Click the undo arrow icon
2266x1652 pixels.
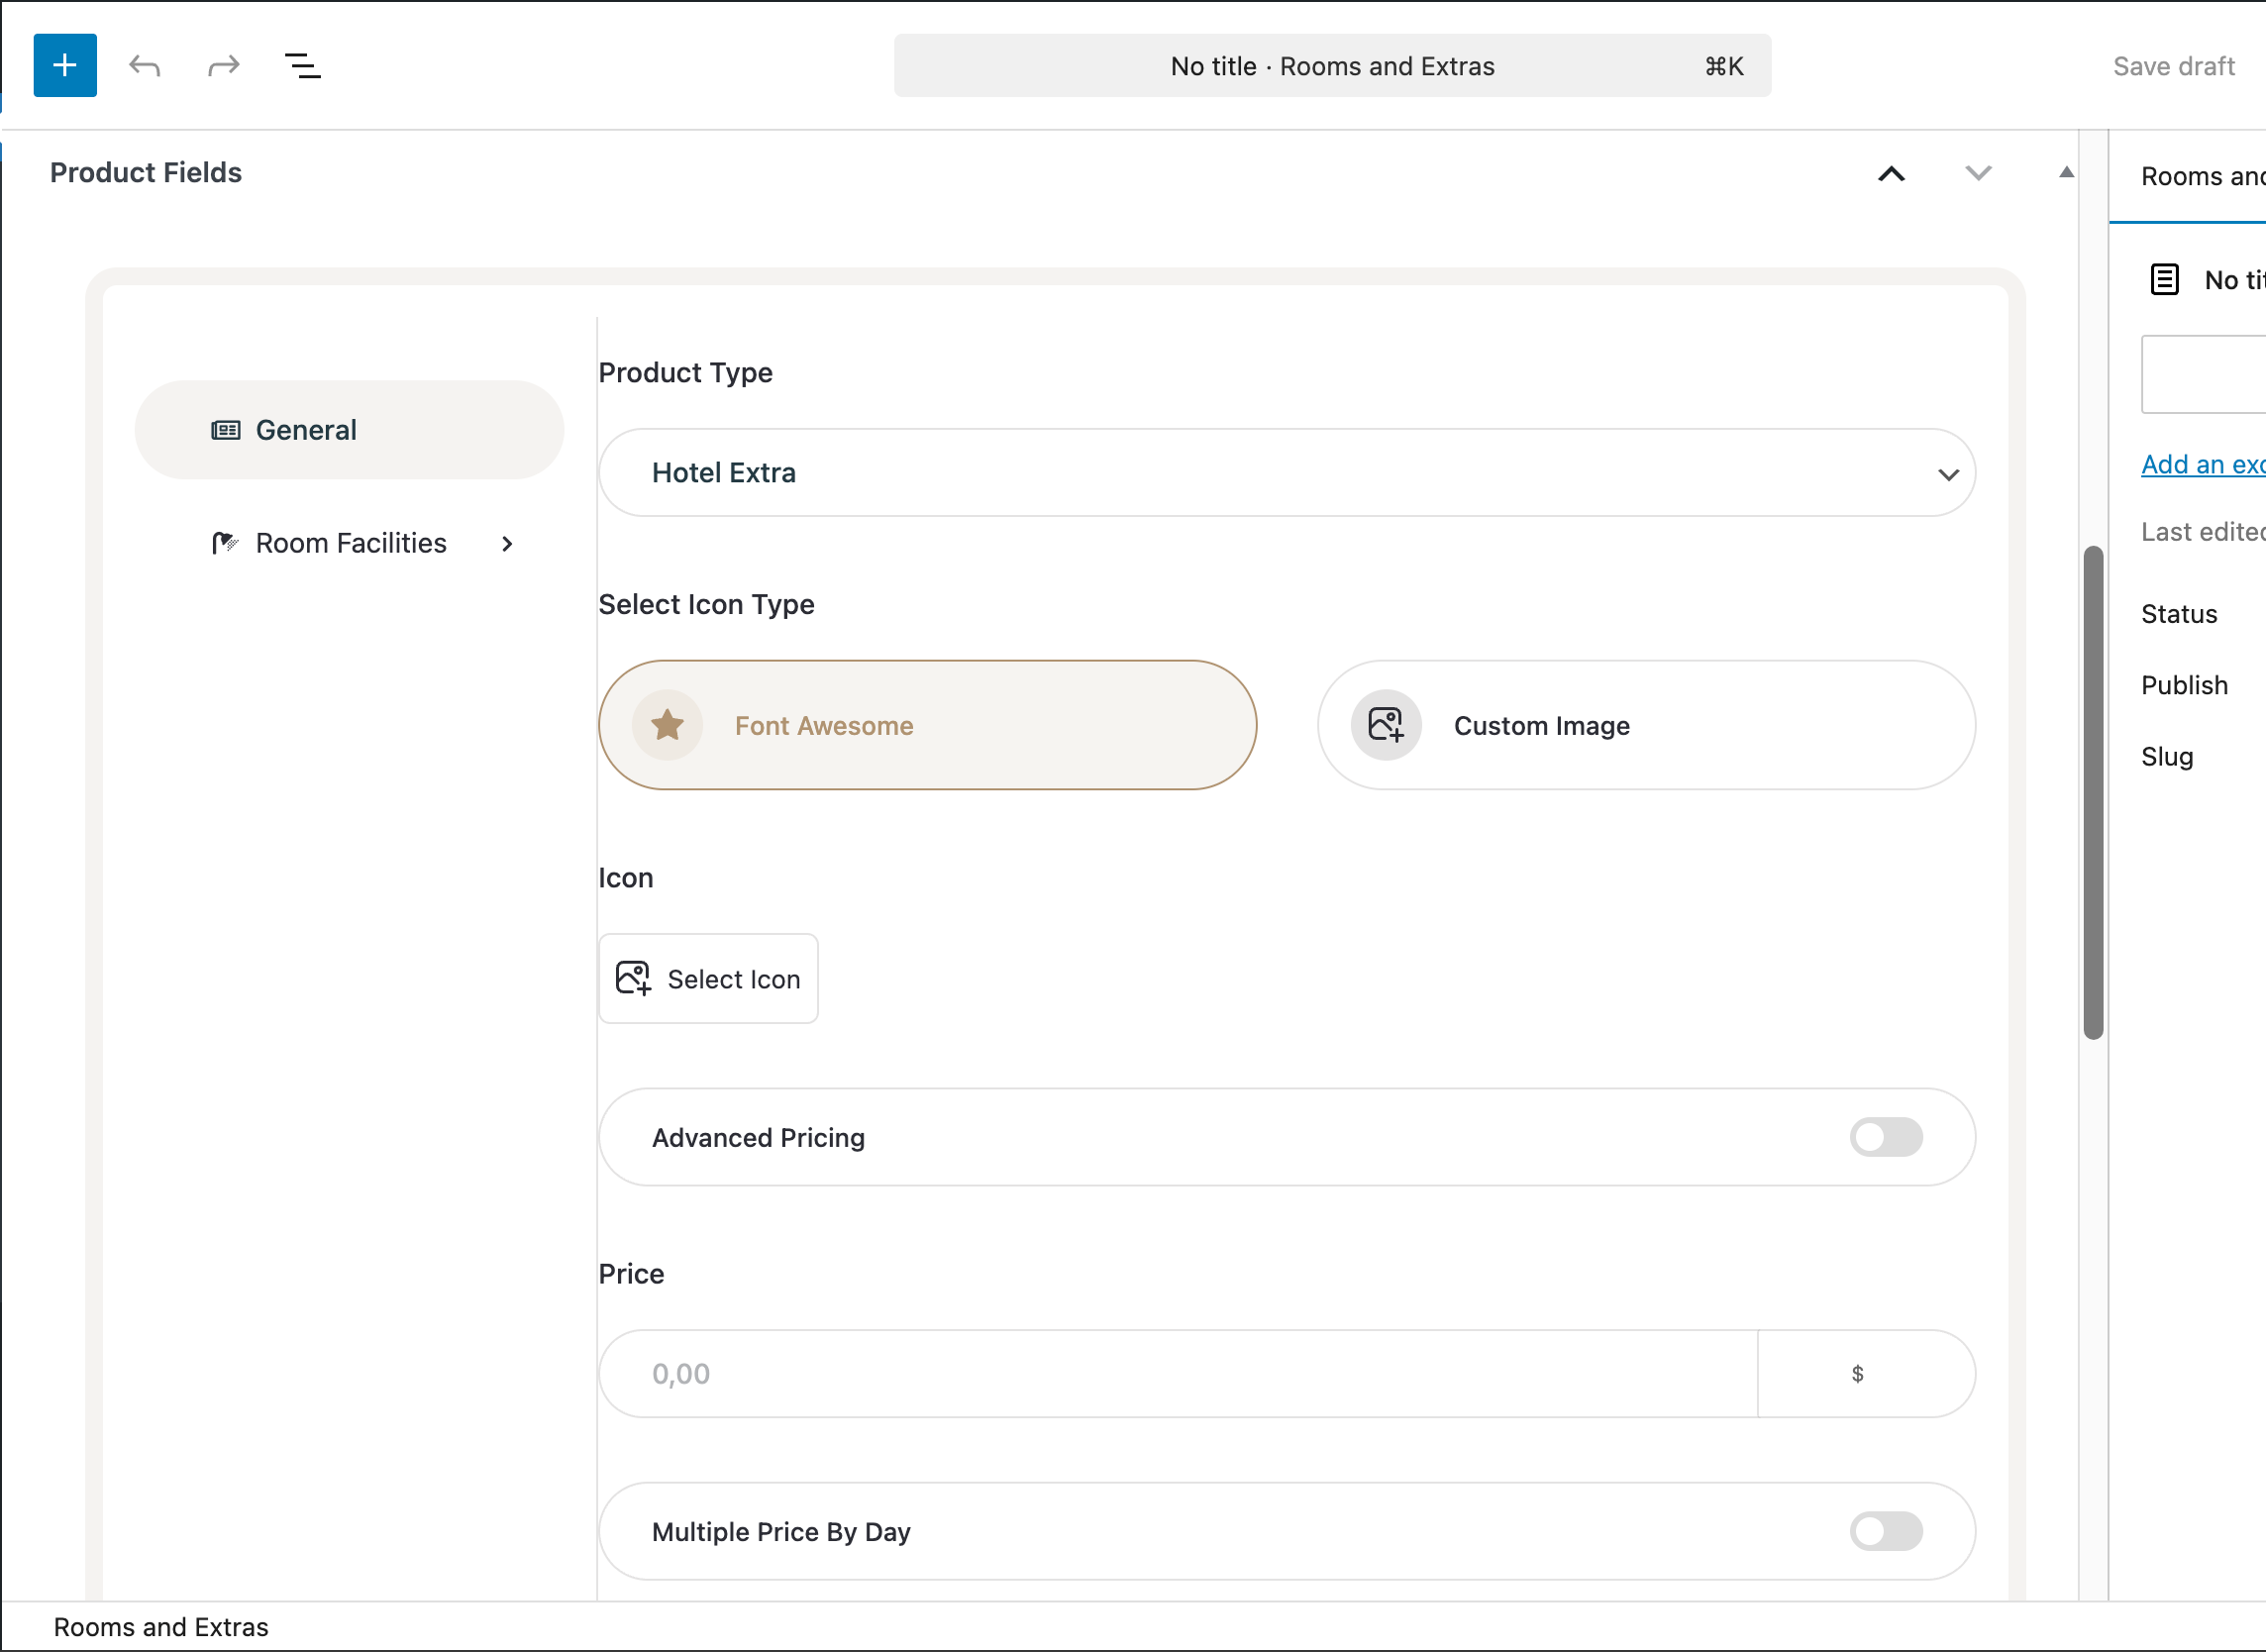[145, 66]
